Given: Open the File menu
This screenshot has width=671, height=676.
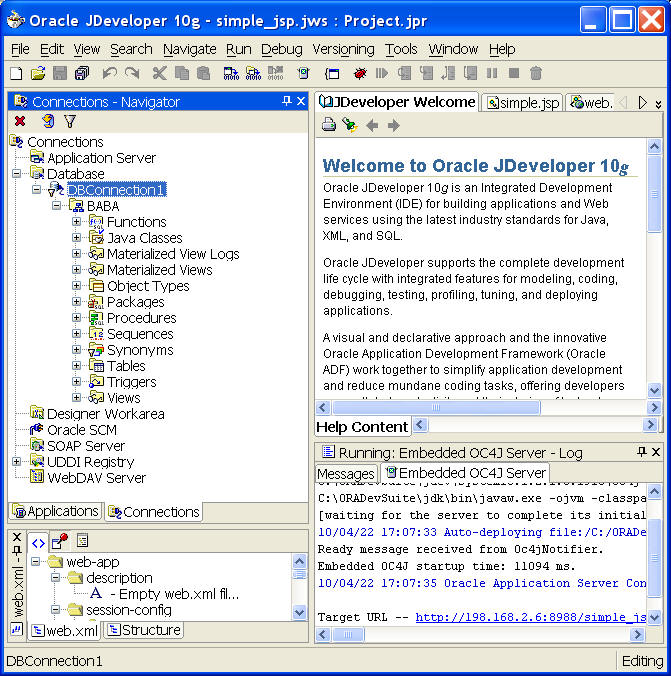Looking at the screenshot, I should [20, 49].
